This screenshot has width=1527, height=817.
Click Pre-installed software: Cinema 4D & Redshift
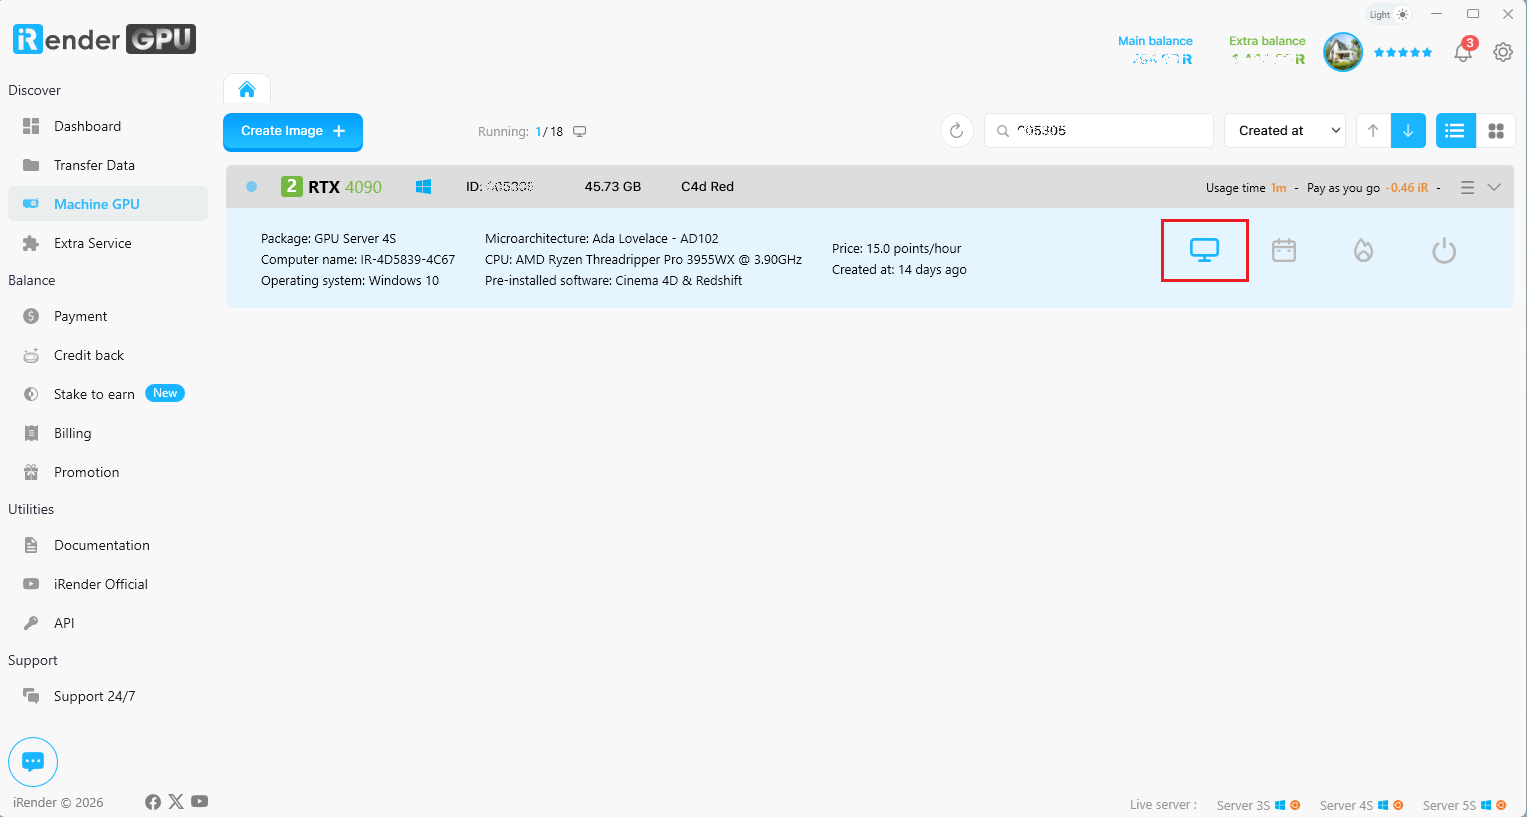click(614, 281)
